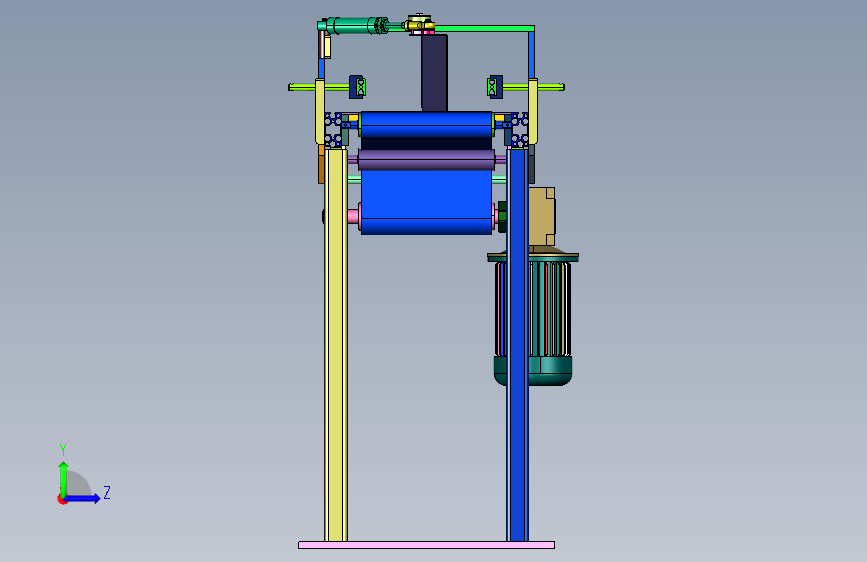Viewport: 867px width, 562px height.
Task: Click the Z axis arrow on the triad
Action: coord(83,498)
